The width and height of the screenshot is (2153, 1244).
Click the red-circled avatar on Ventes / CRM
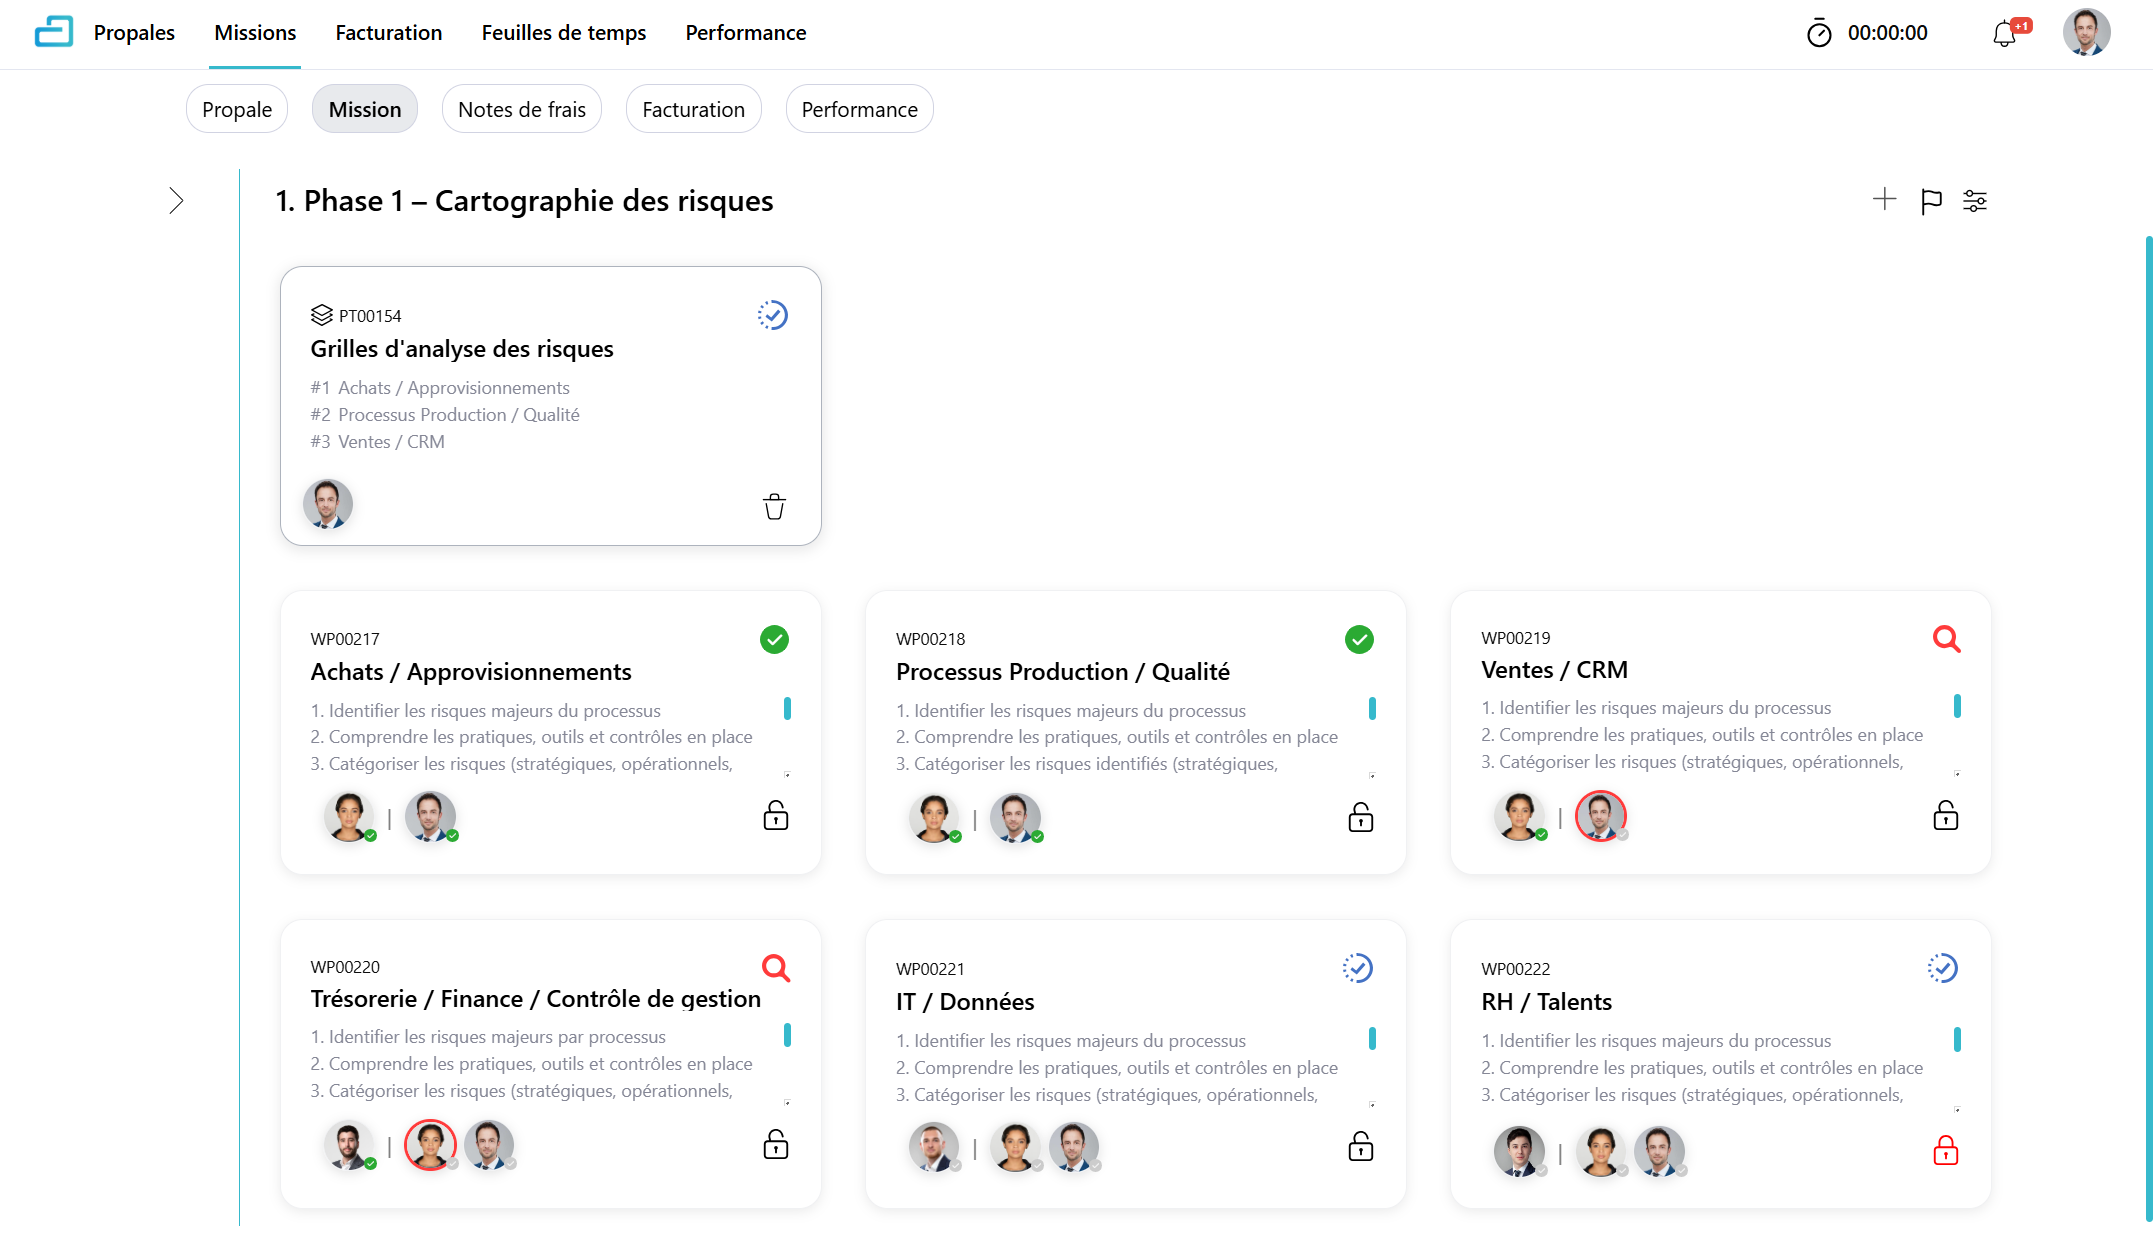coord(1600,816)
